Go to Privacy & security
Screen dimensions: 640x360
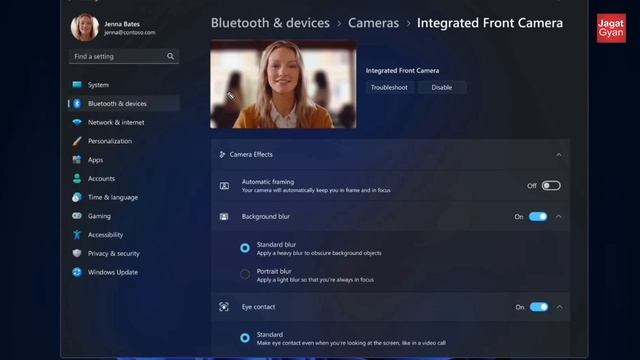[x=124, y=253]
